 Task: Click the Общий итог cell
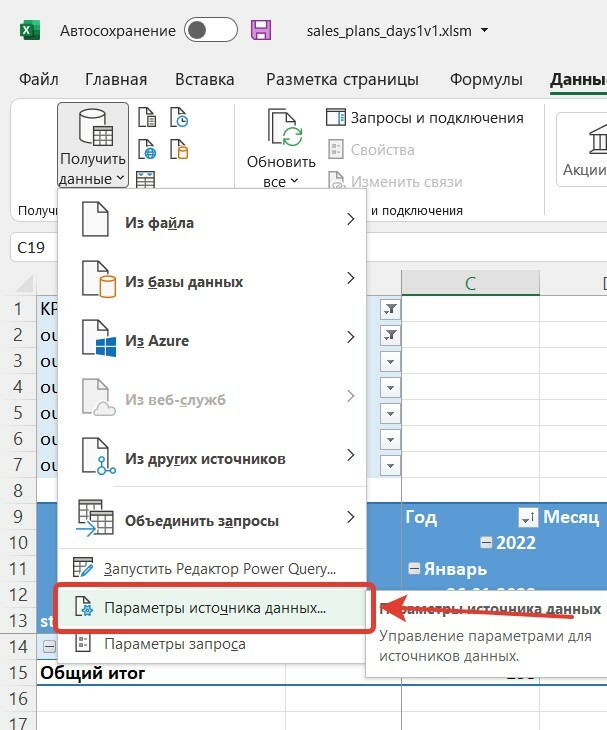click(161, 673)
